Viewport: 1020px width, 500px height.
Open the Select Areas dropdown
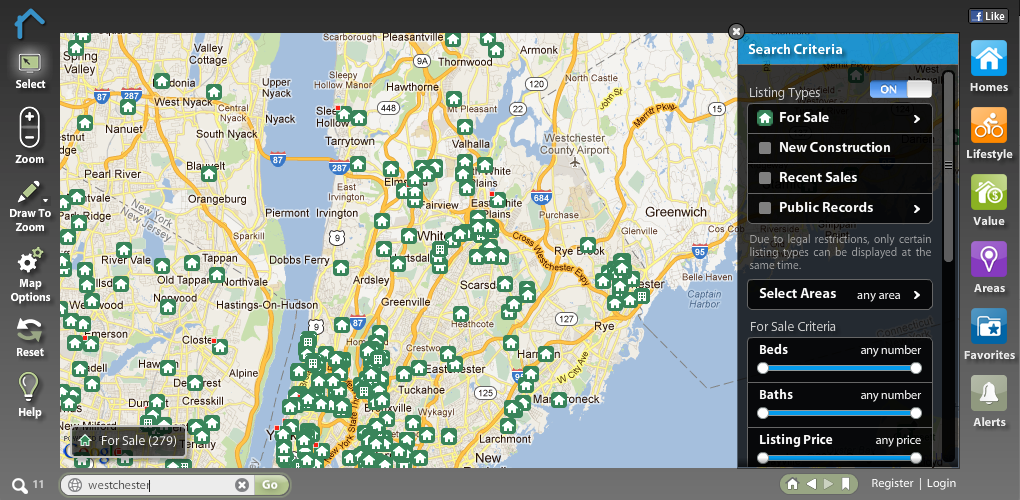tap(839, 294)
